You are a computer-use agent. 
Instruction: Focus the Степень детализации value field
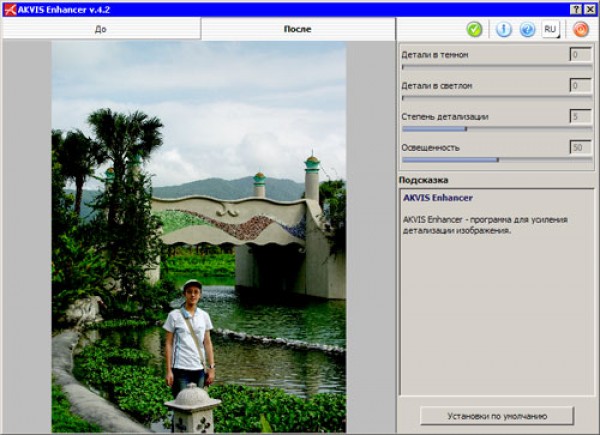(x=580, y=116)
